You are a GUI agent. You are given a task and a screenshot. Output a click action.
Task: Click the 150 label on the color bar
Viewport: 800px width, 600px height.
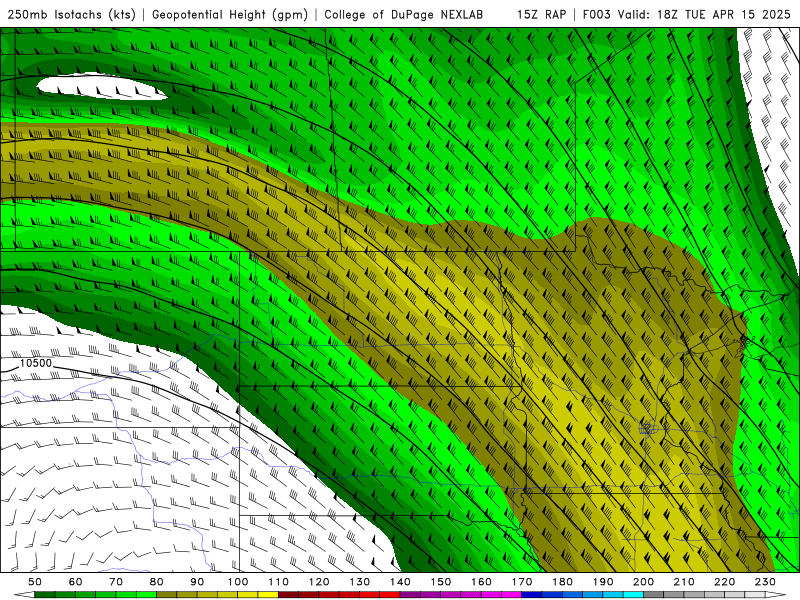click(x=441, y=582)
